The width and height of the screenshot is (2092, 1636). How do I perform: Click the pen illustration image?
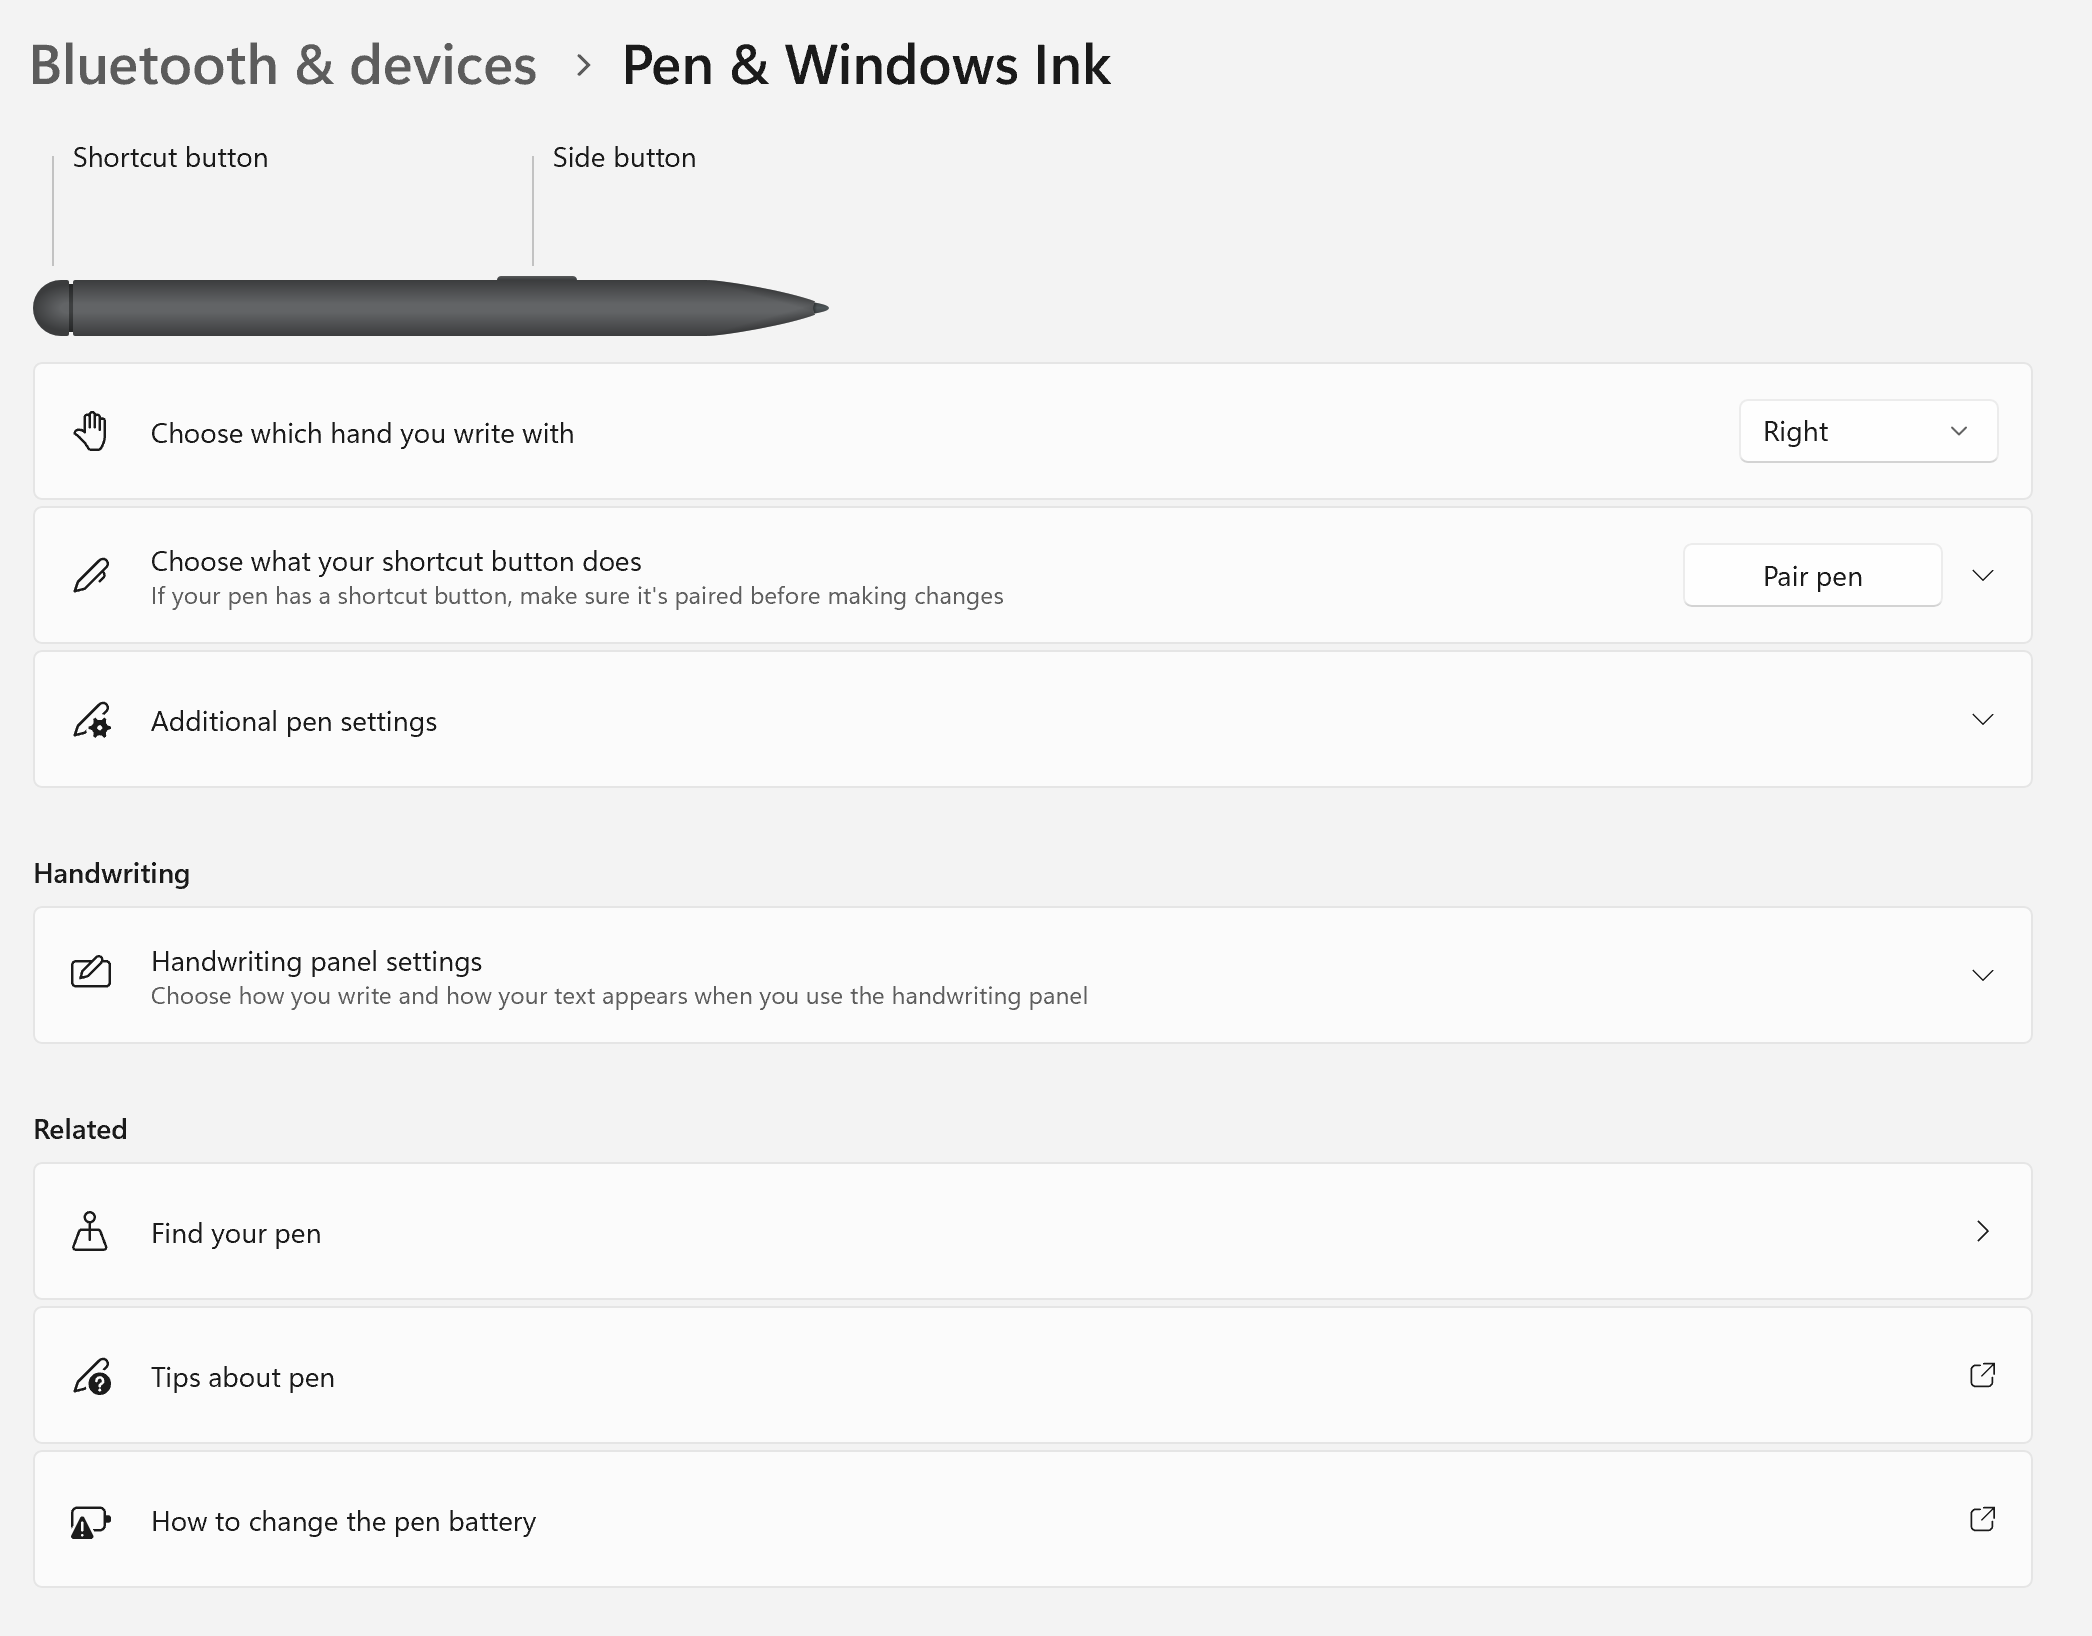430,307
